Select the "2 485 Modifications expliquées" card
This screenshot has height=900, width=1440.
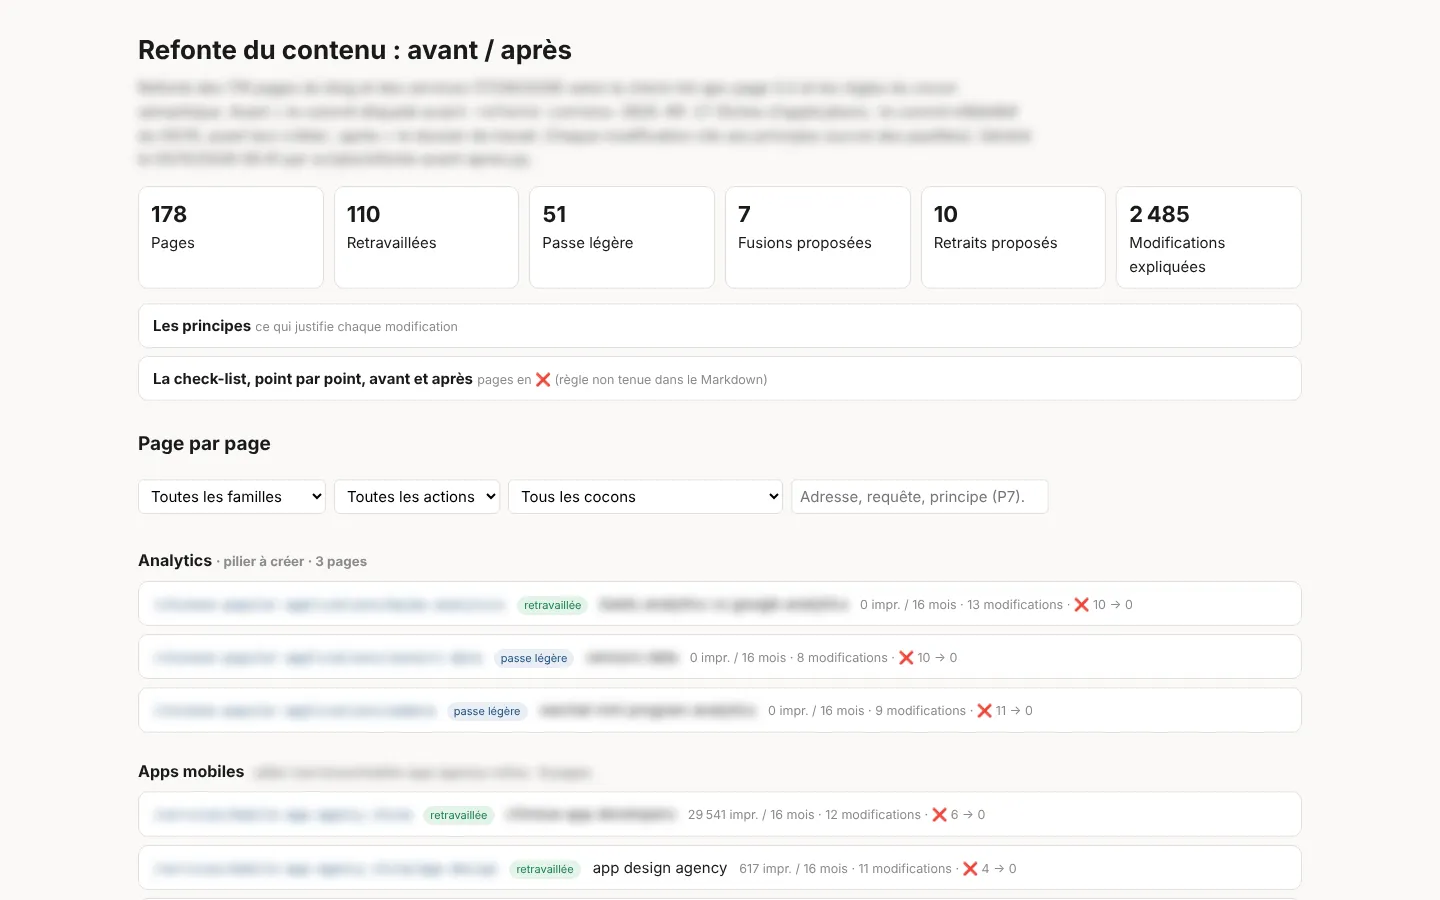[1209, 238]
